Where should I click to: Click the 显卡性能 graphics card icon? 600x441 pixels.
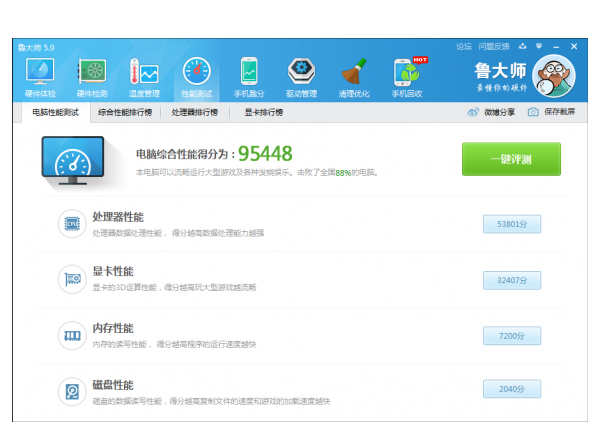(72, 279)
